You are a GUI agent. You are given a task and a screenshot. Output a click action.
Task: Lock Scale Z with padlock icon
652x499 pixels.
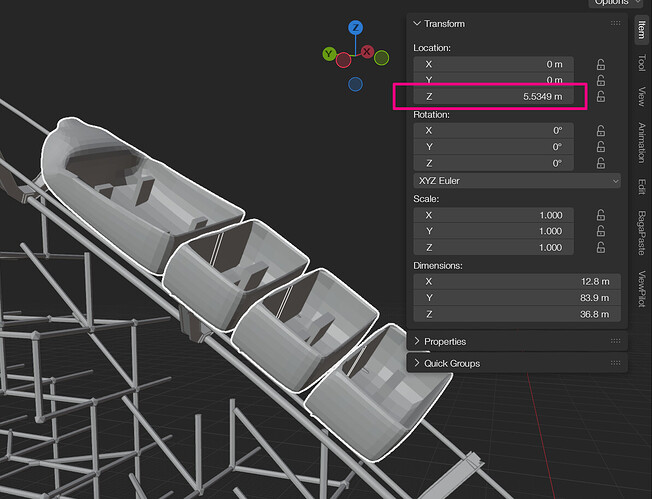pyautogui.click(x=601, y=247)
